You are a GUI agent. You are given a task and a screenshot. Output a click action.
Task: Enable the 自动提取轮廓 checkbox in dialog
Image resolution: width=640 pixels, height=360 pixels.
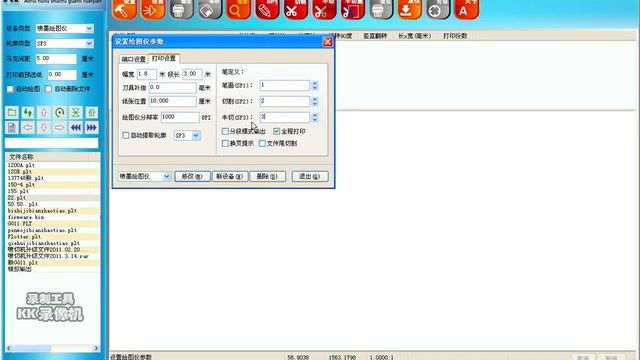pos(126,135)
